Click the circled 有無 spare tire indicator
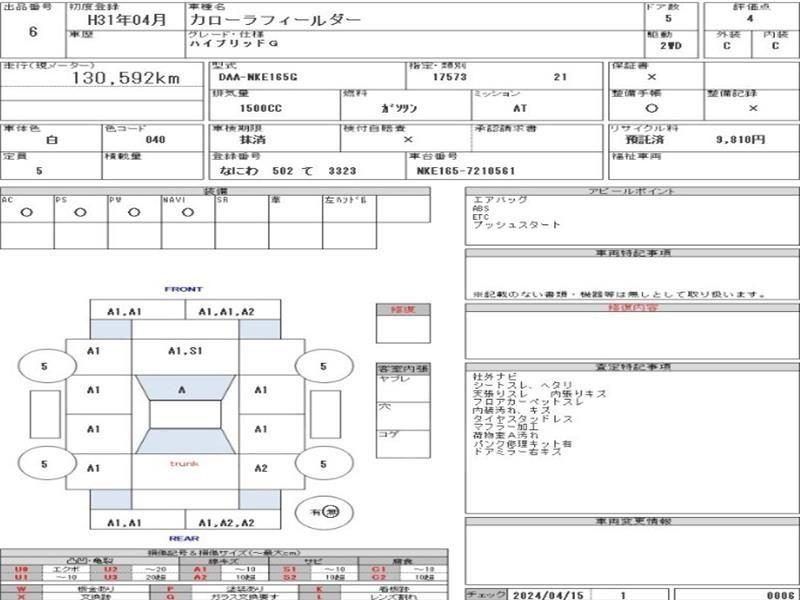800x600 pixels. pyautogui.click(x=324, y=512)
